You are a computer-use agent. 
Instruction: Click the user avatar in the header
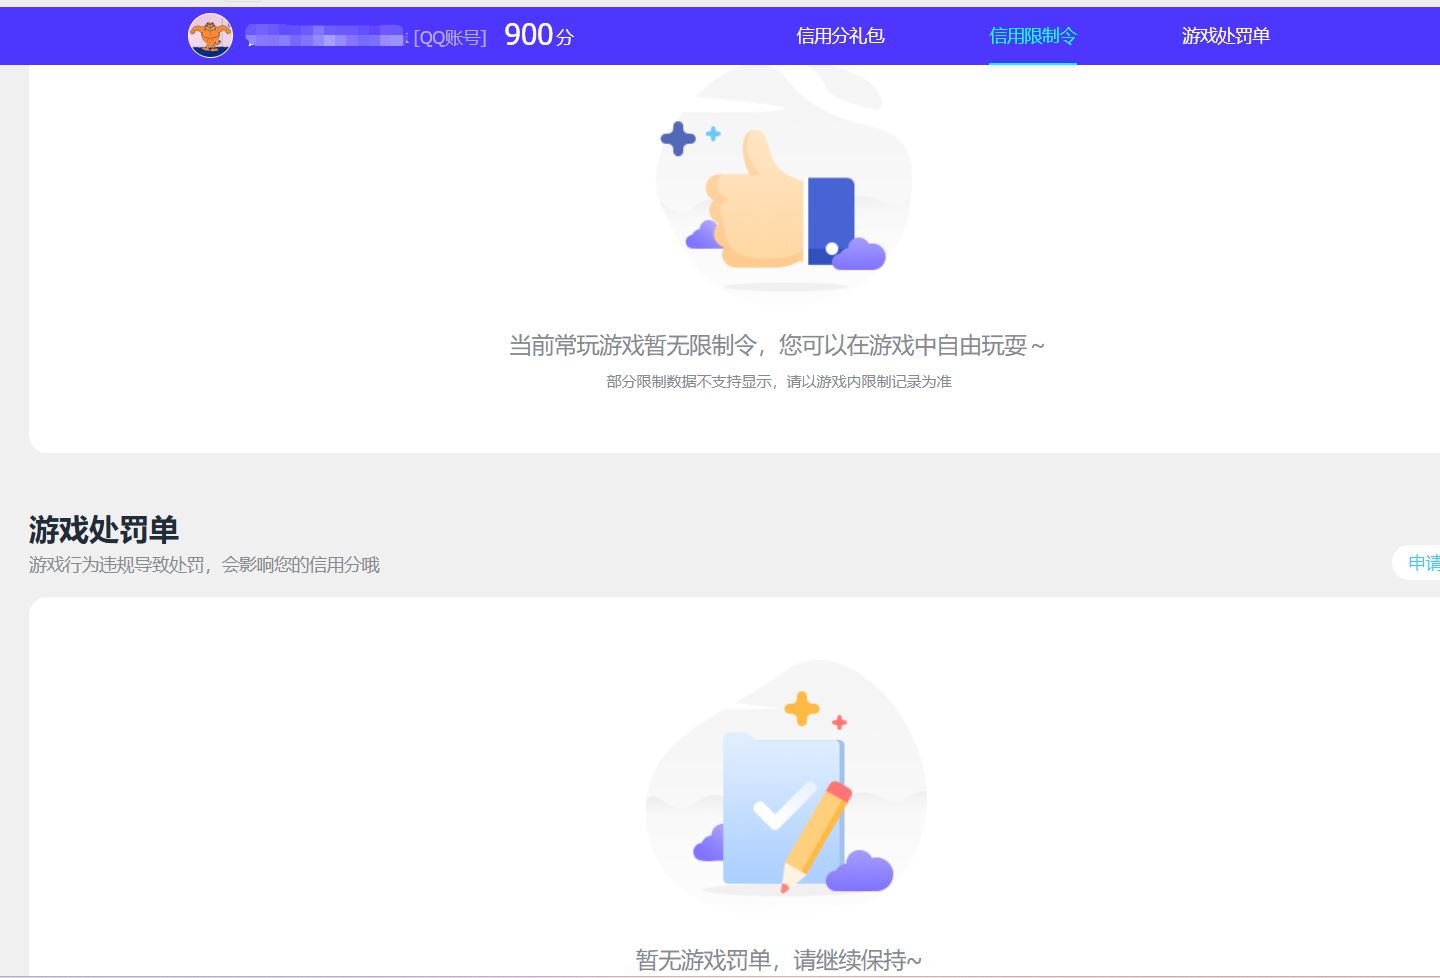pos(210,36)
